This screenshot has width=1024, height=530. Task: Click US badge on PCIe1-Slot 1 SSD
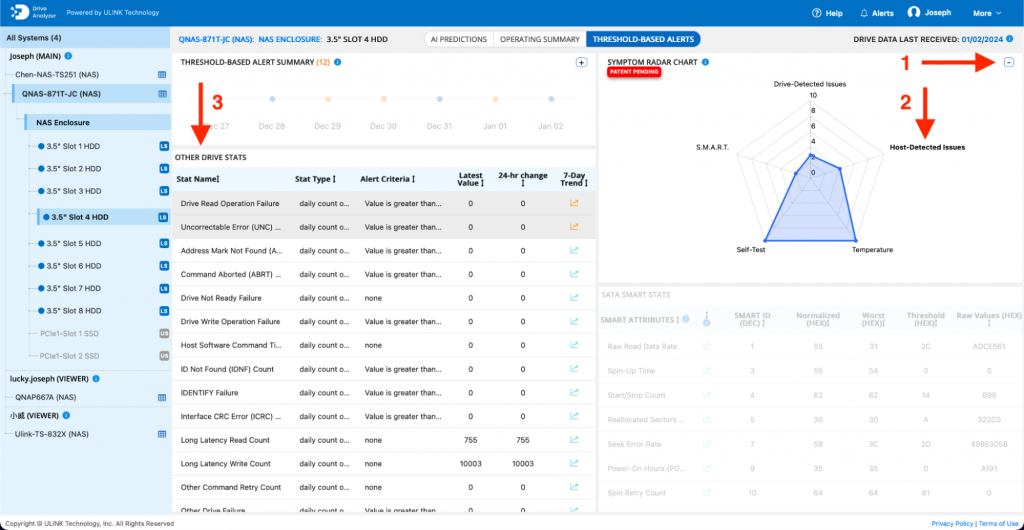coord(164,334)
